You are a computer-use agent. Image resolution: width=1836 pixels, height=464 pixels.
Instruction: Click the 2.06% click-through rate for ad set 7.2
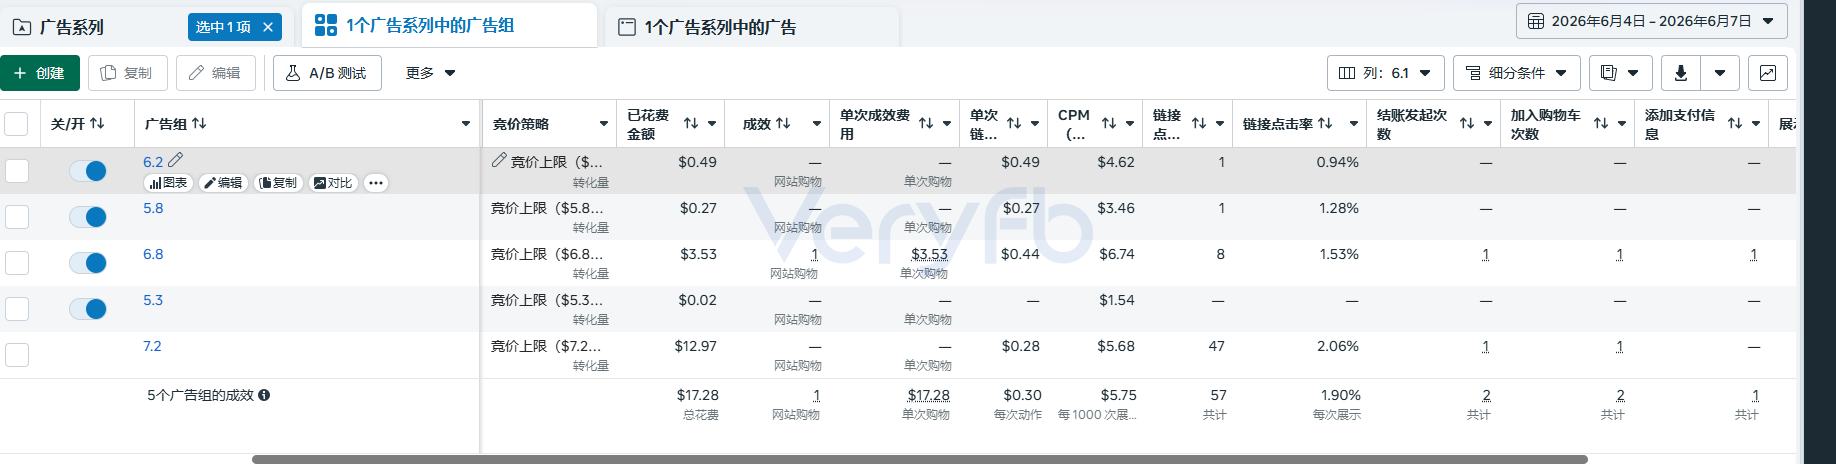pos(1337,346)
